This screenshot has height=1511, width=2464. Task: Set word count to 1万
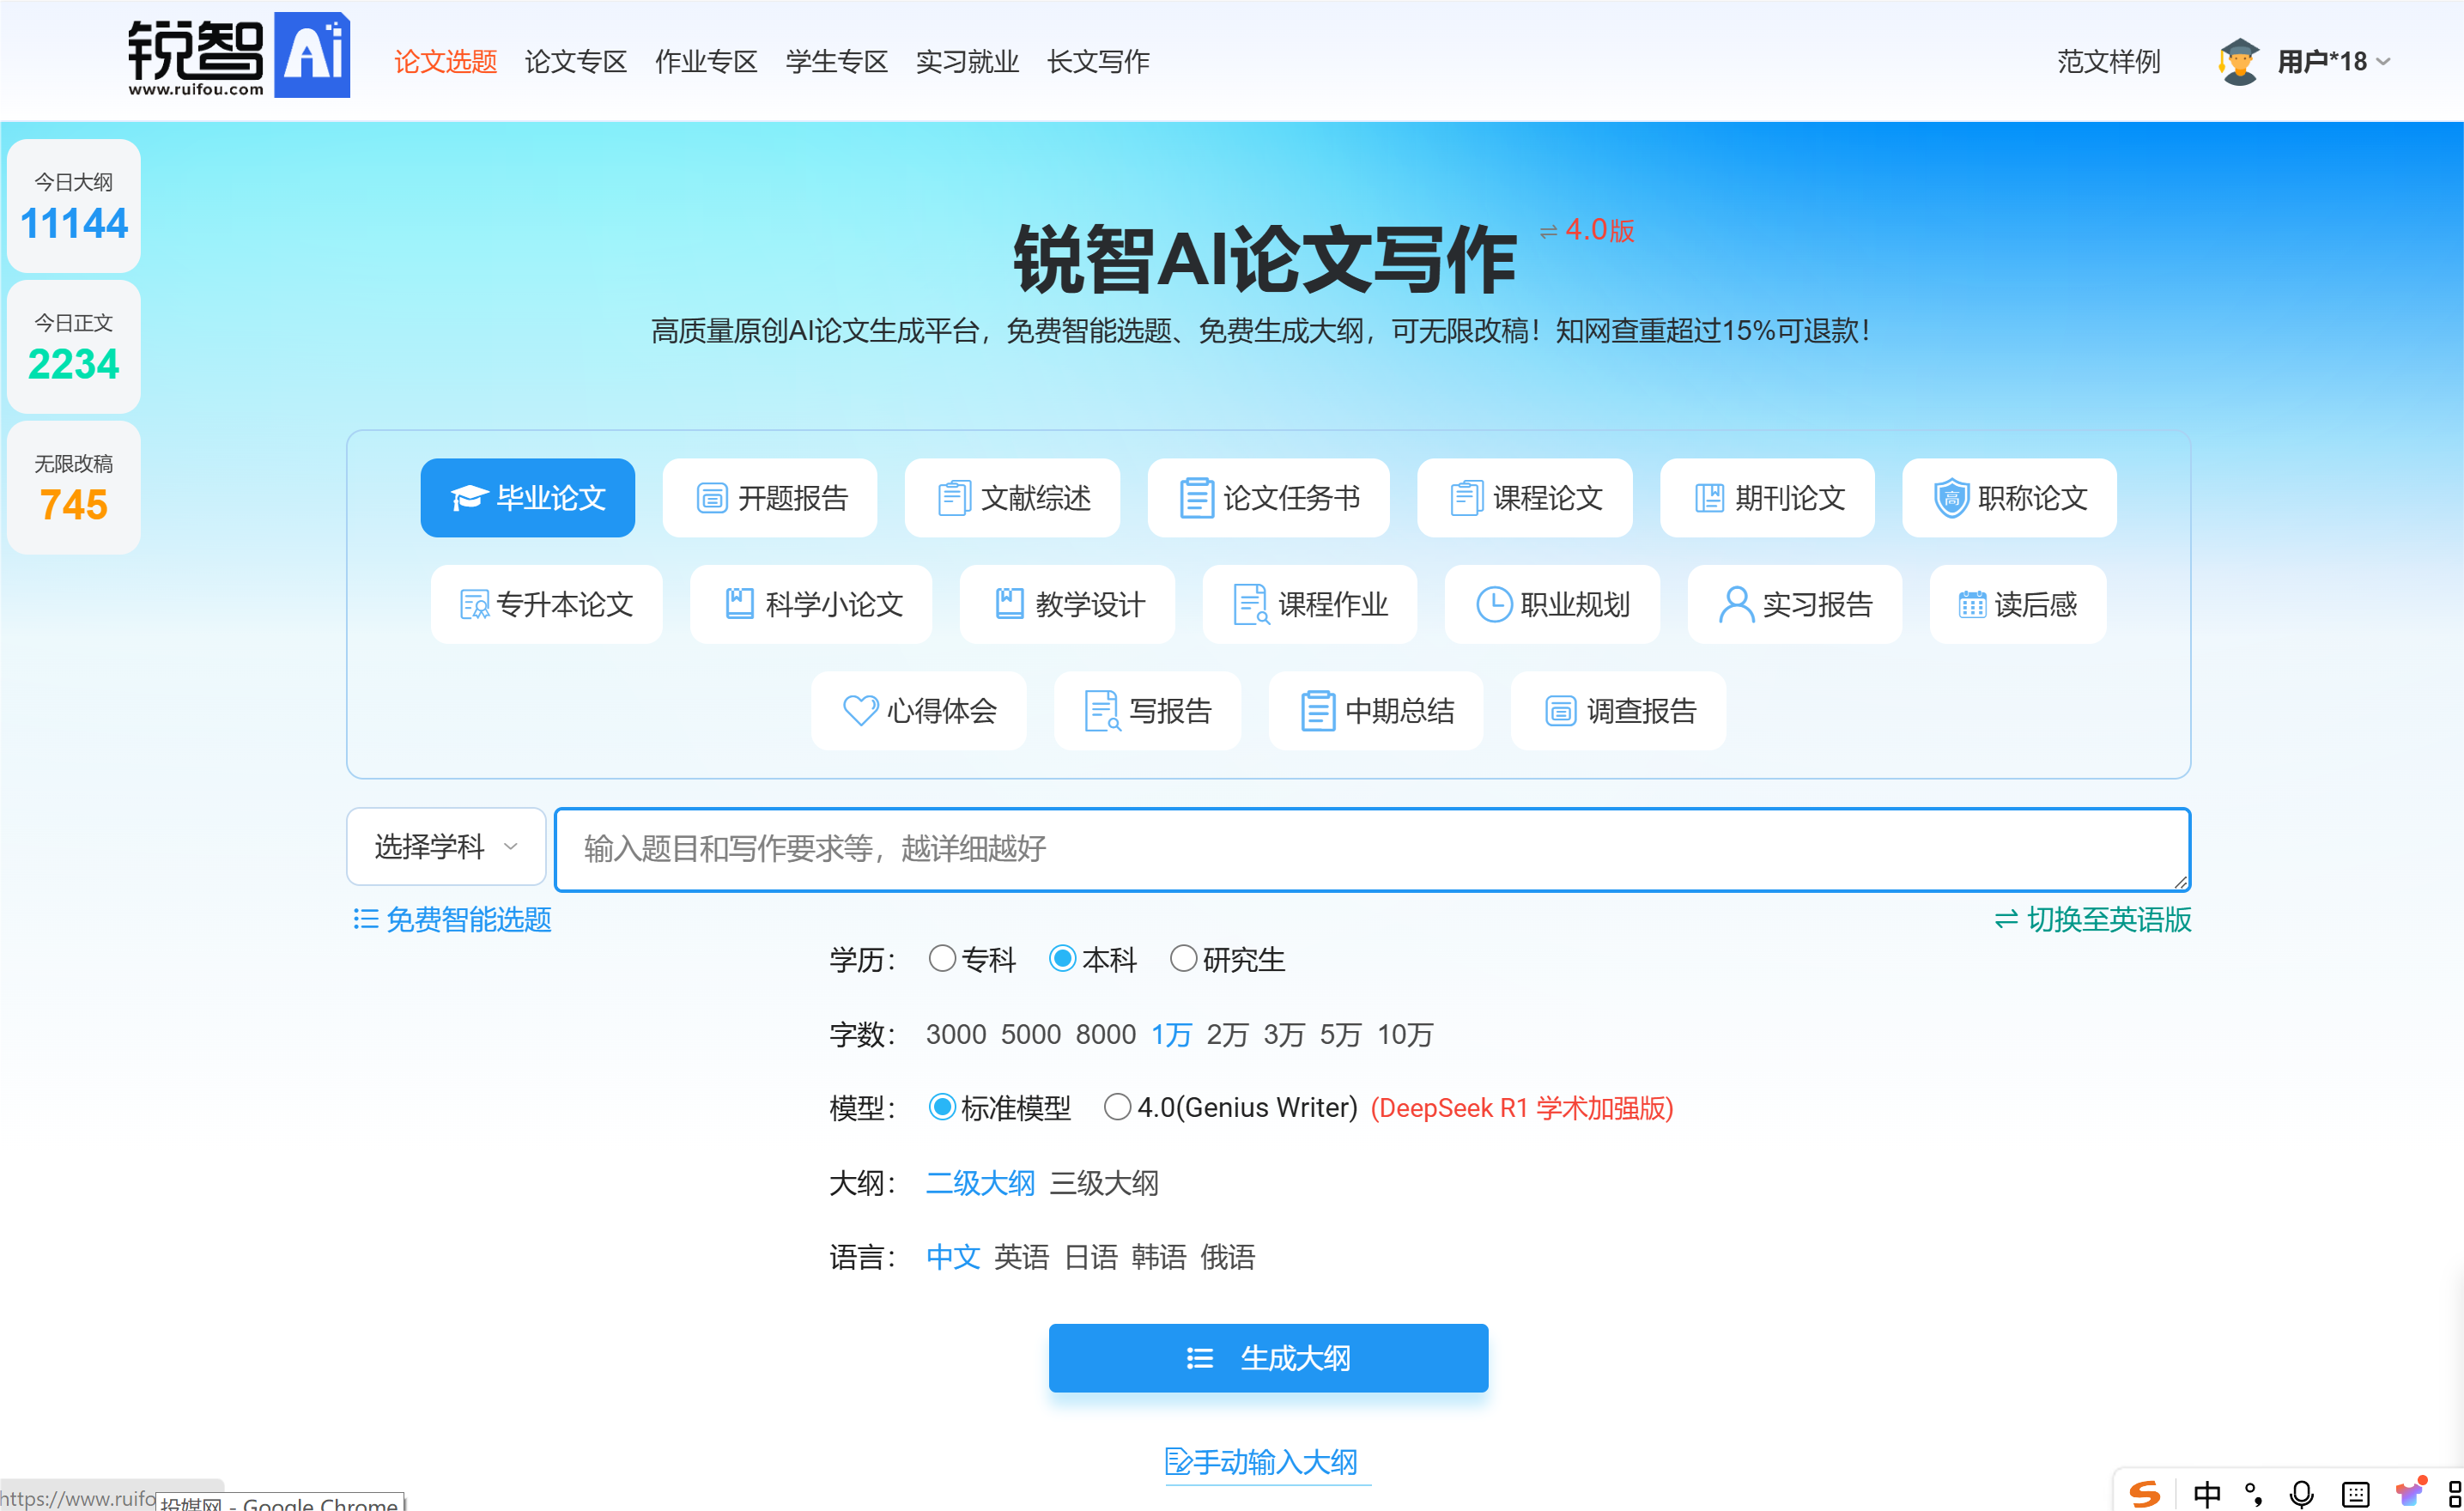(x=1171, y=1034)
